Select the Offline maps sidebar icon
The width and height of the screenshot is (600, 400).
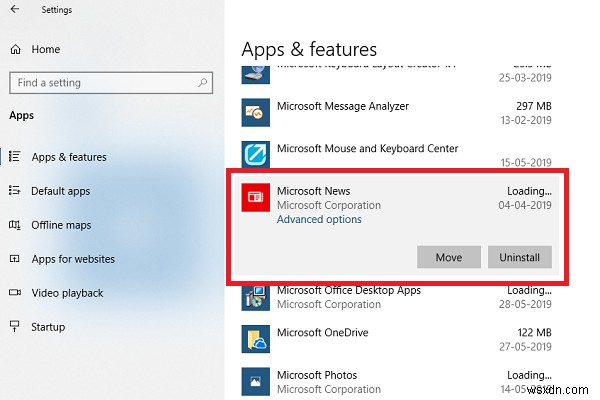tap(15, 225)
